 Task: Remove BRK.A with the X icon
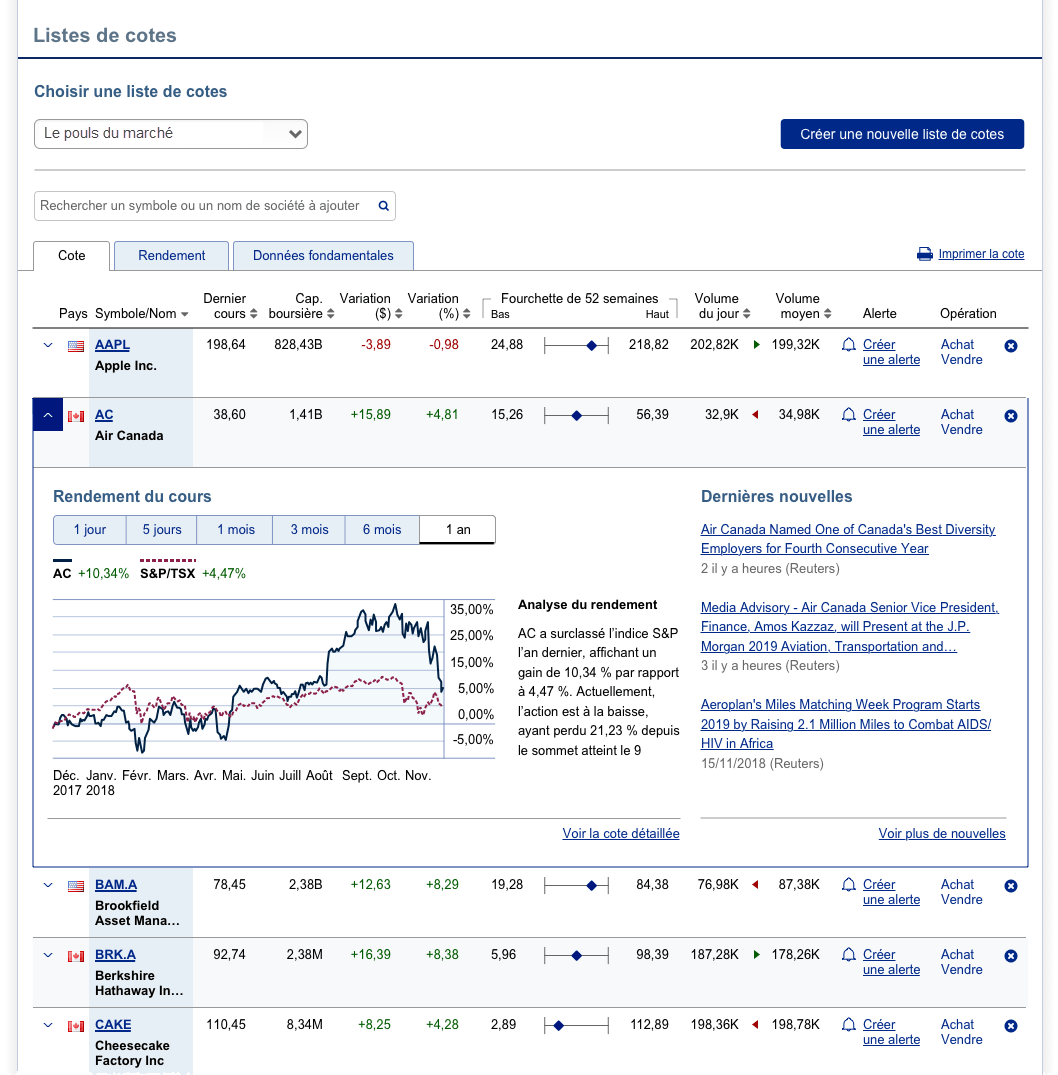tap(1011, 956)
